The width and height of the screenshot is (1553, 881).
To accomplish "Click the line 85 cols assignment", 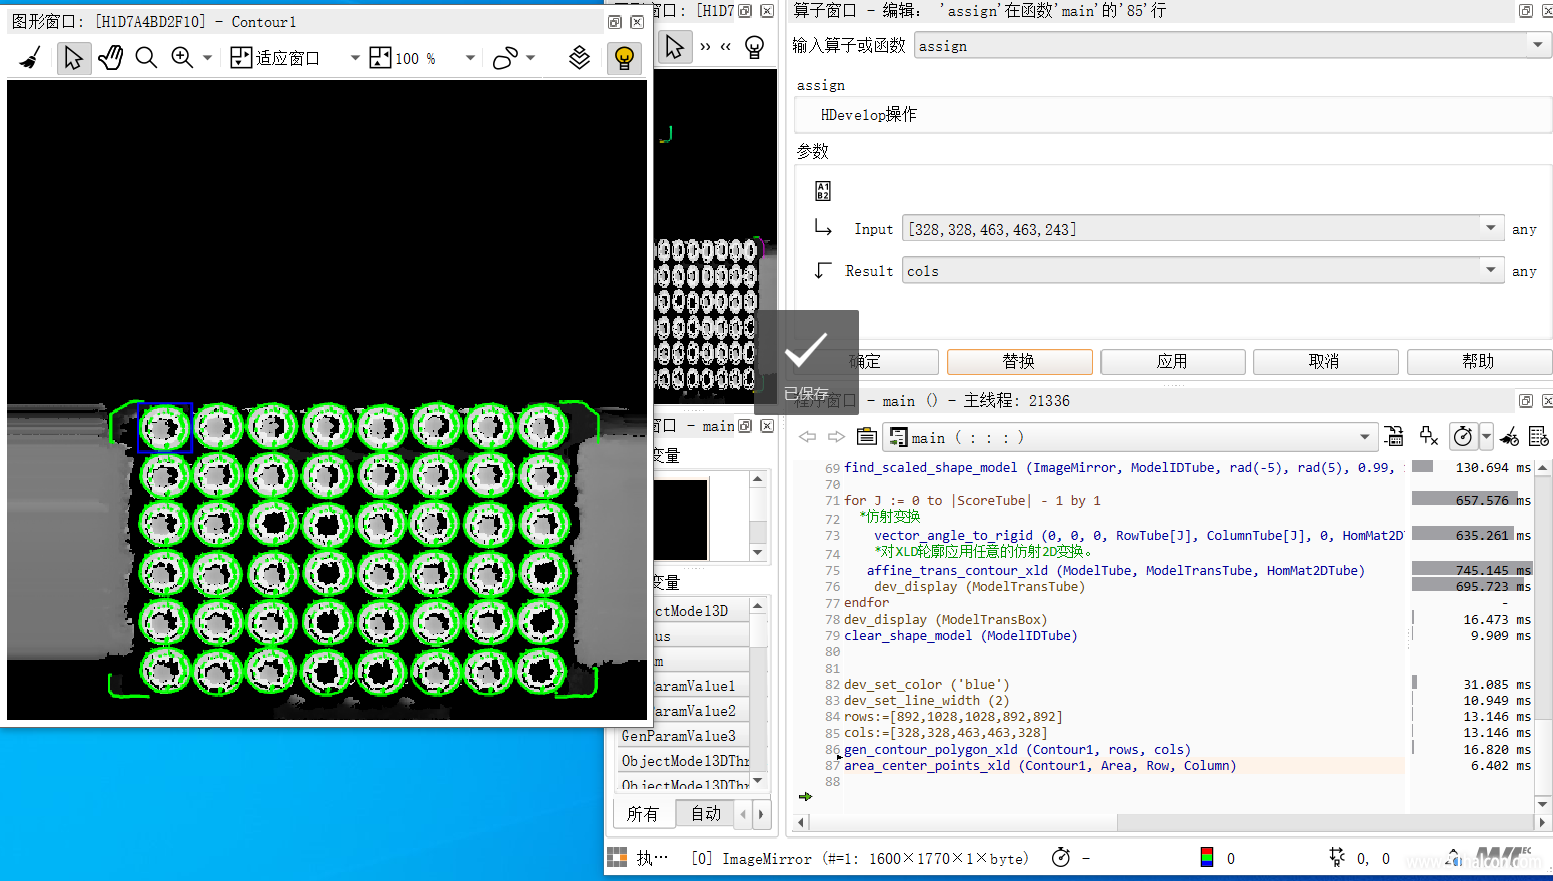I will 945,732.
